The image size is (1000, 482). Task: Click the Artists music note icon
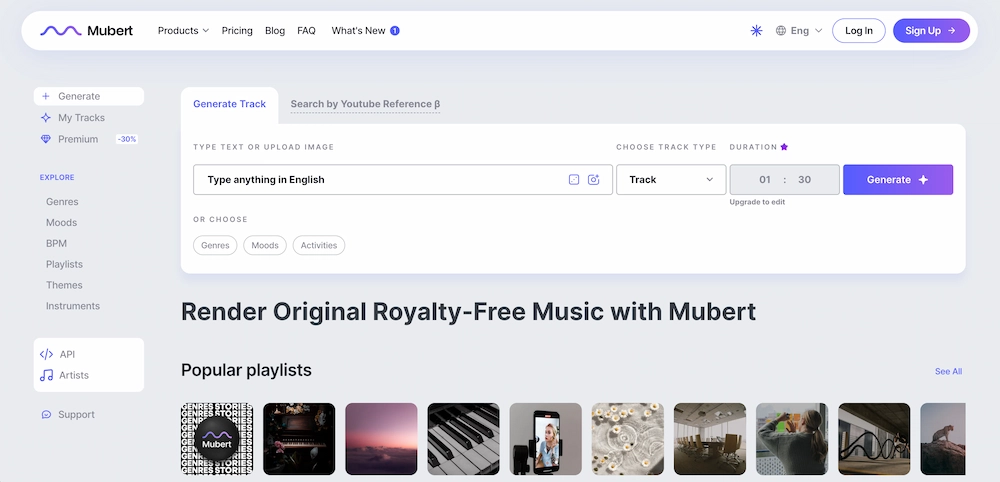point(46,376)
